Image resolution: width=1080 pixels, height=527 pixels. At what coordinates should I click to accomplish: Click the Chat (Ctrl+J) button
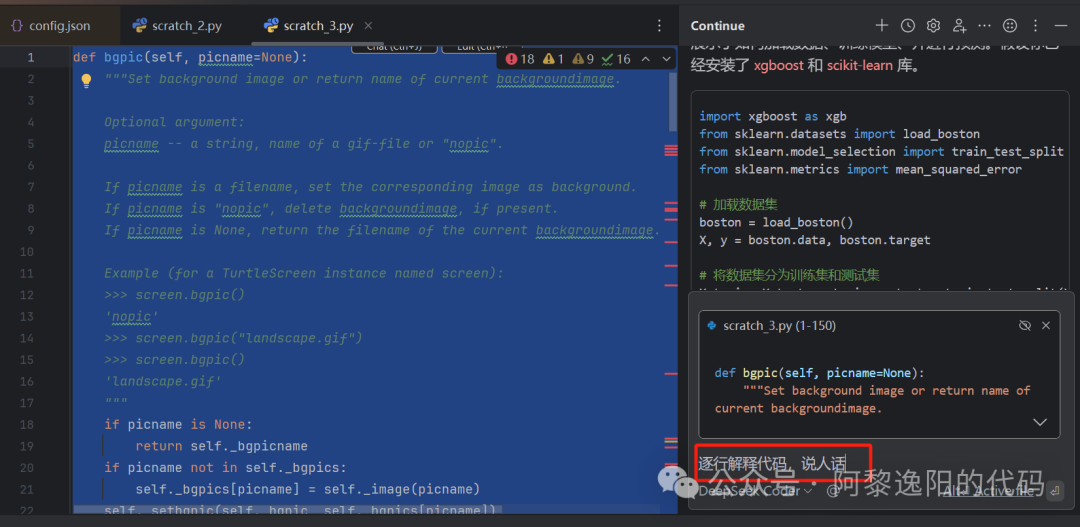point(394,47)
